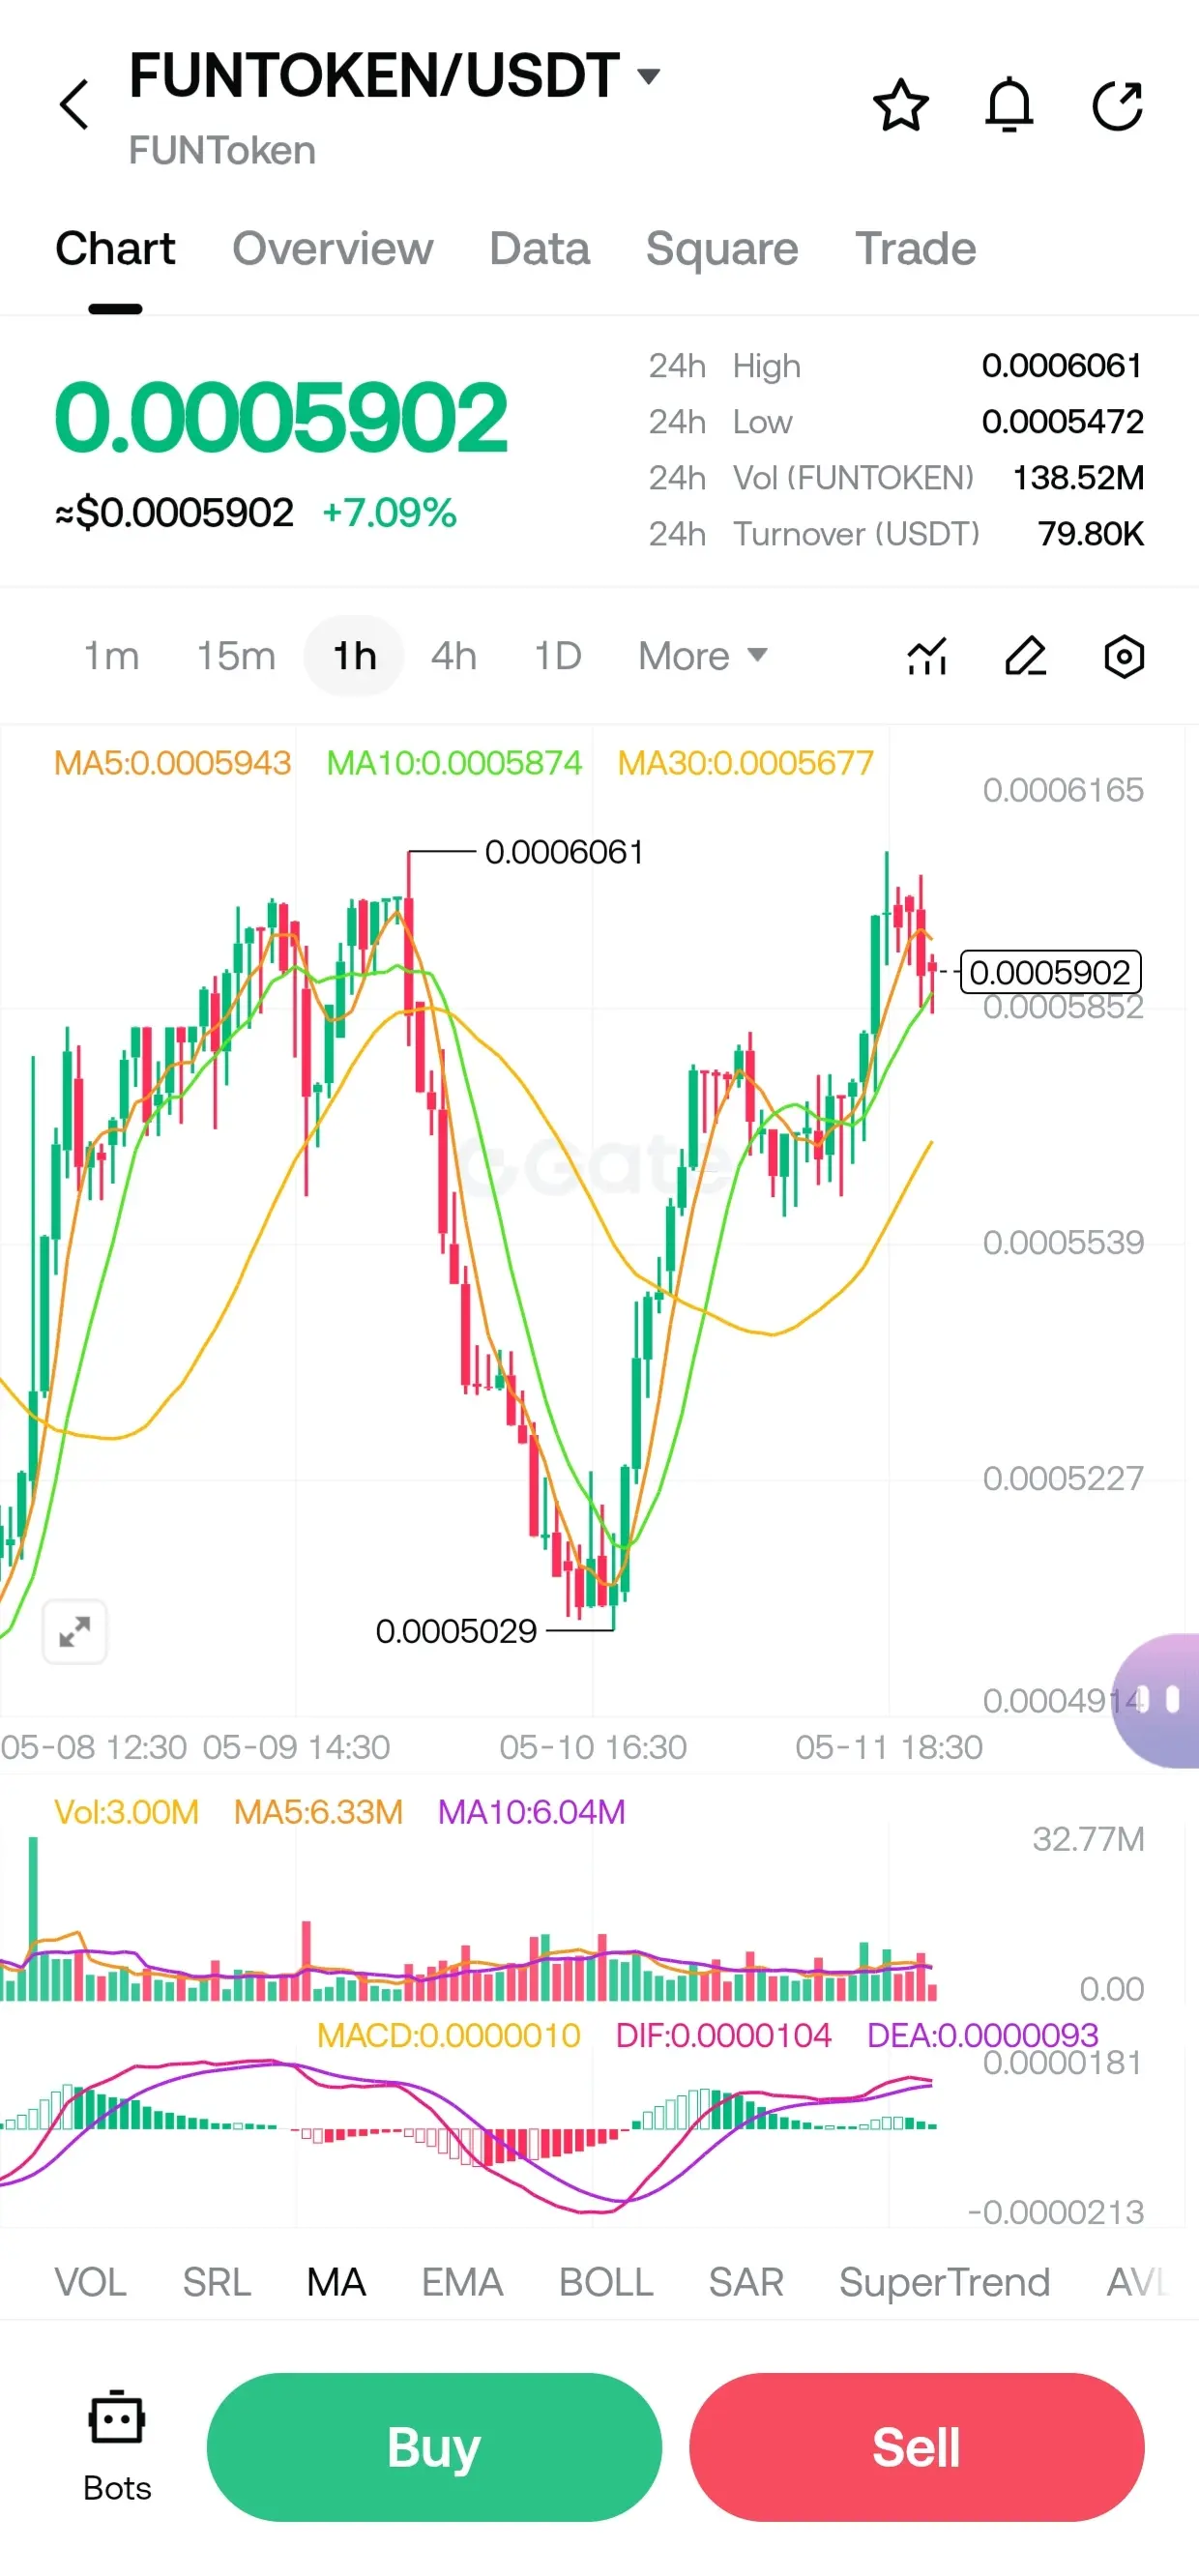Tap the share icon in the header
The height and width of the screenshot is (2576, 1199).
(1117, 105)
